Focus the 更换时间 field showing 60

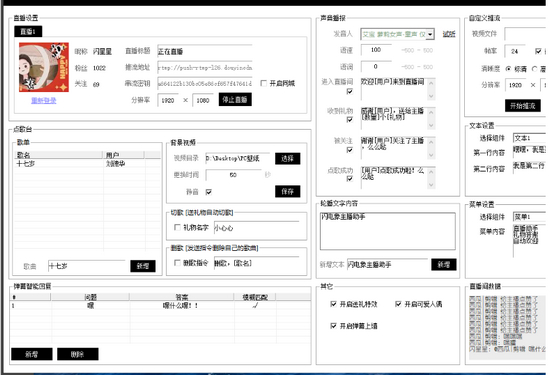[x=234, y=175]
